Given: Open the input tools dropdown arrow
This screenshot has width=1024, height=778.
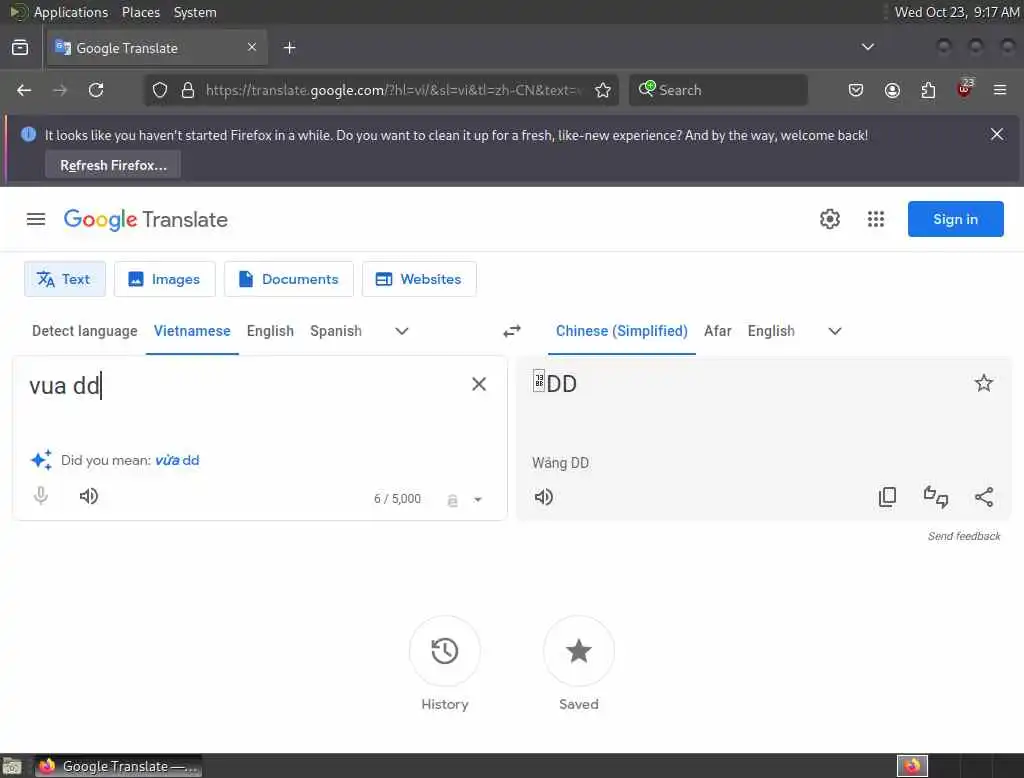Looking at the screenshot, I should pos(478,500).
